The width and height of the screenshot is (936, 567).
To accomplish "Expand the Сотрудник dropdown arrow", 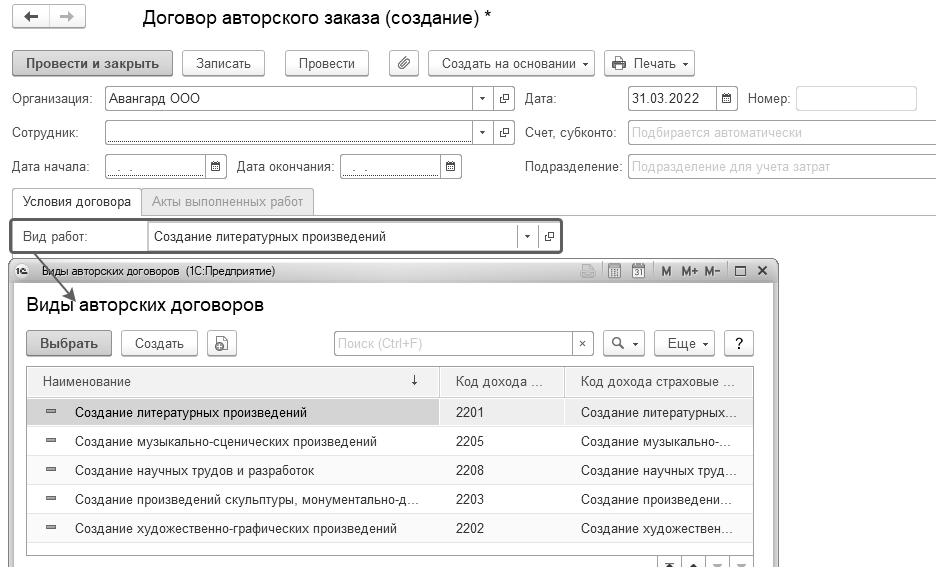I will tap(483, 132).
